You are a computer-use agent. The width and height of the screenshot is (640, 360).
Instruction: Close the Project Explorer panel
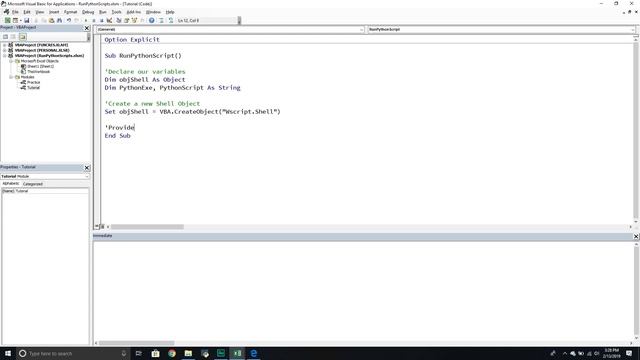coord(87,28)
